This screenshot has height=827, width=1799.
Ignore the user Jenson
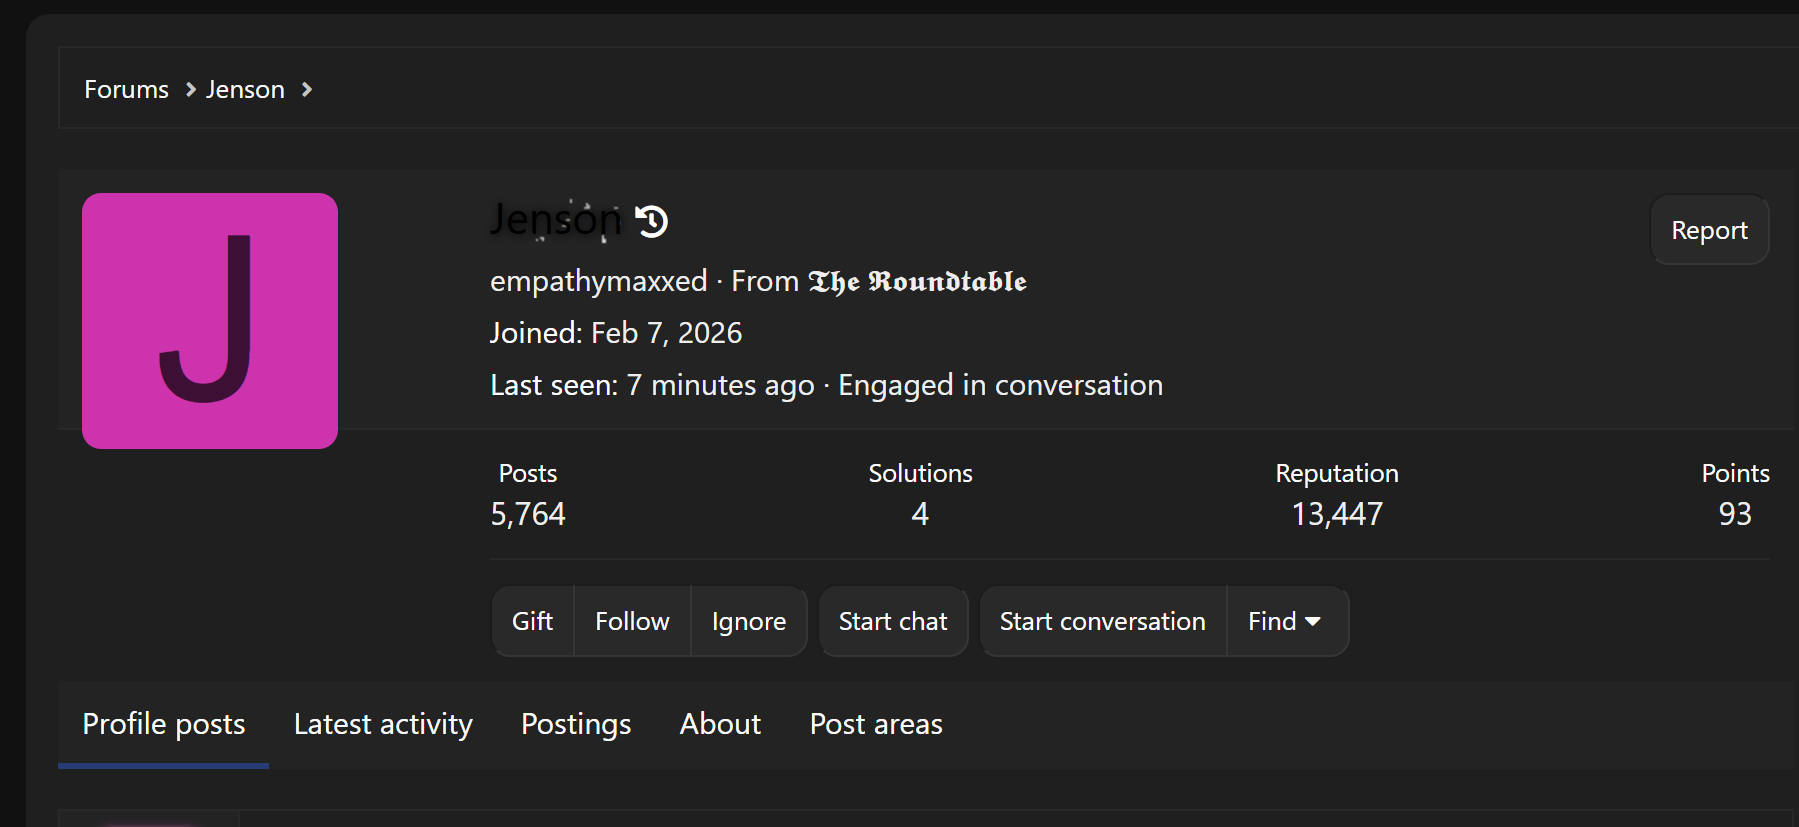click(749, 621)
